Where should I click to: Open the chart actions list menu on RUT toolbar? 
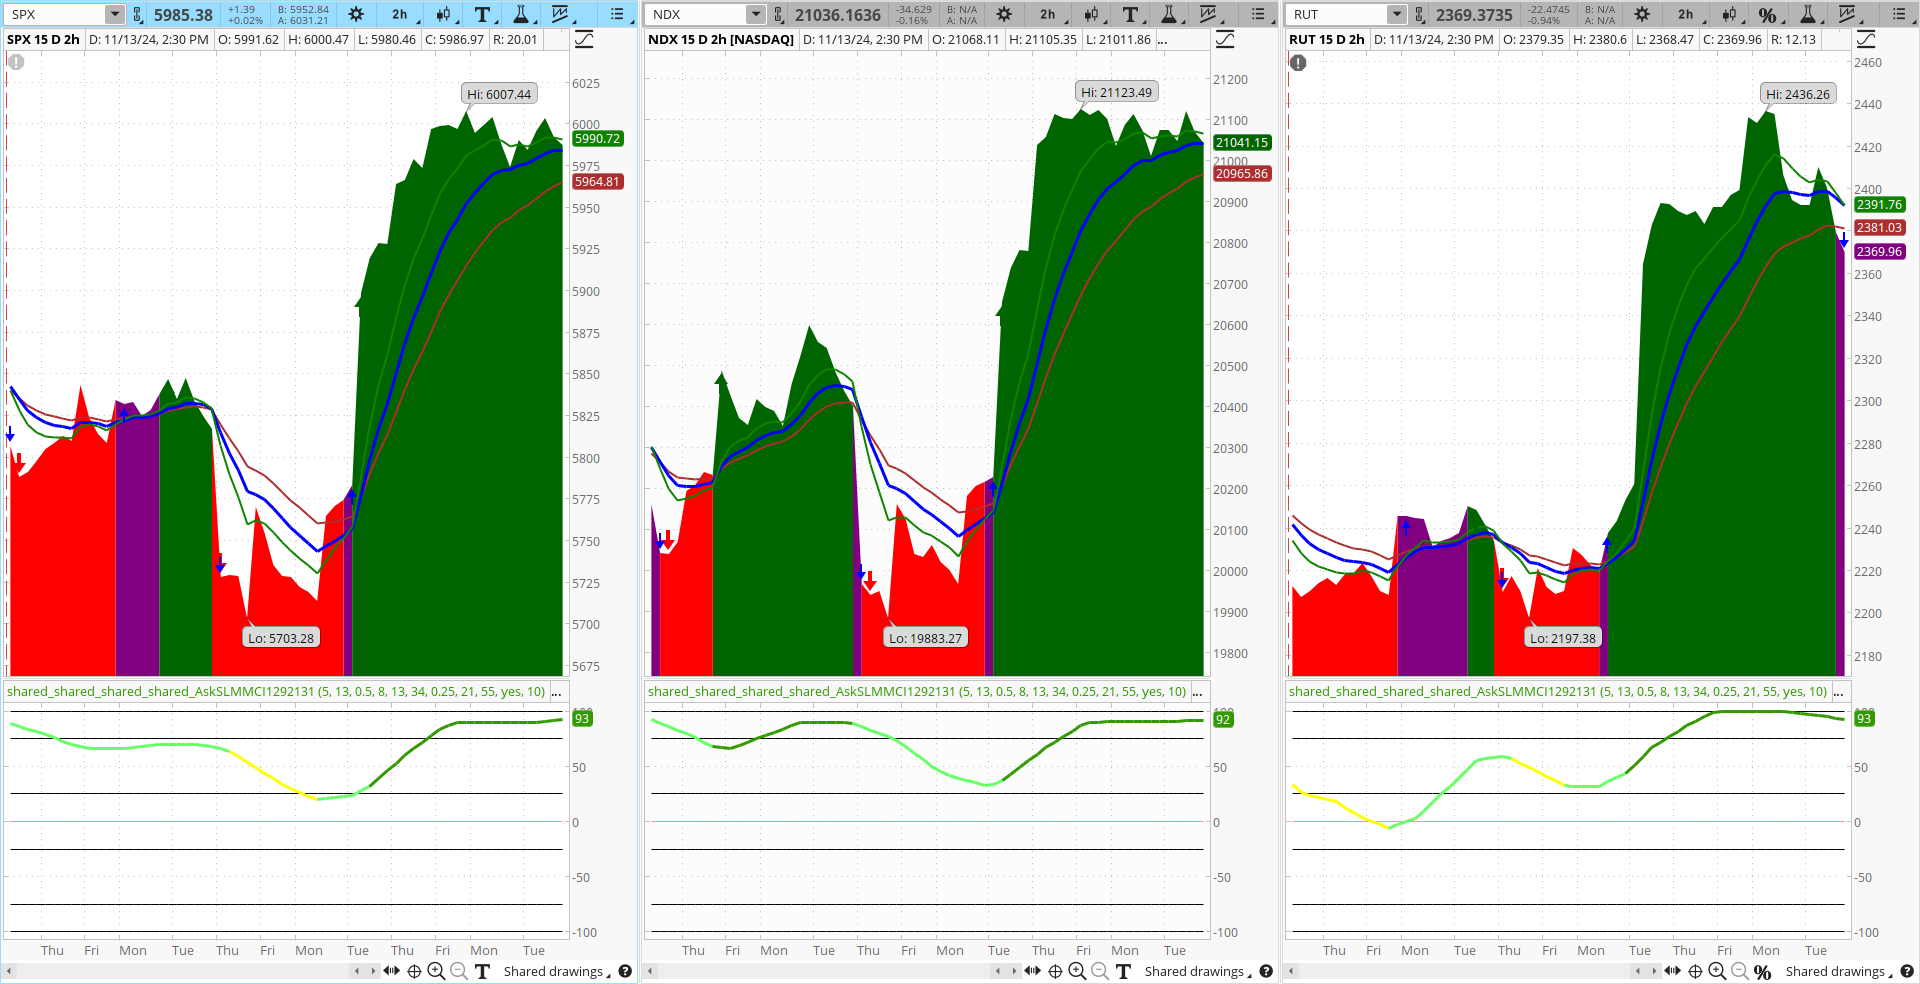[x=1899, y=15]
